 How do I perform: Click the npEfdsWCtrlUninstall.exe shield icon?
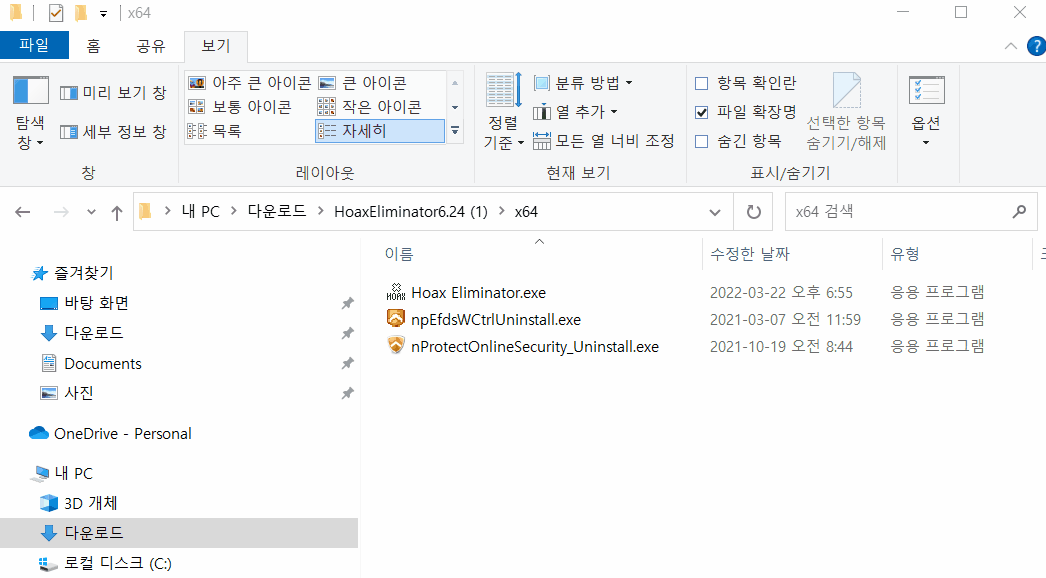click(x=396, y=319)
